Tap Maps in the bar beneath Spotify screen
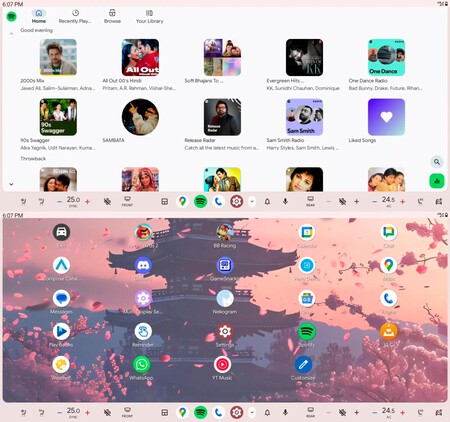Viewport: 450px width, 422px height. (182, 201)
